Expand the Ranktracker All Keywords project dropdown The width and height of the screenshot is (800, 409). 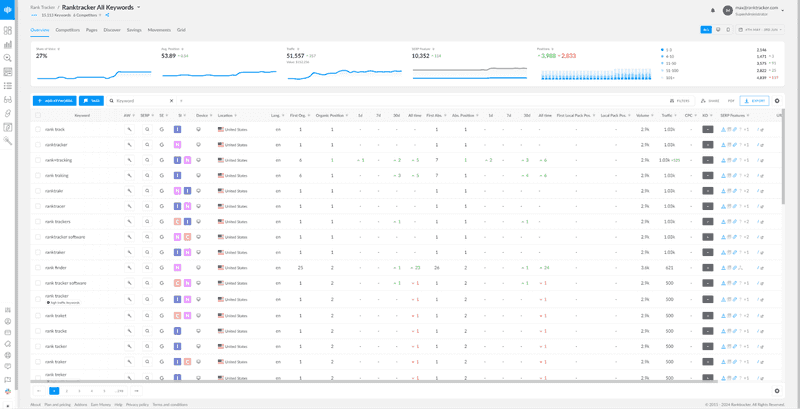pyautogui.click(x=138, y=7)
